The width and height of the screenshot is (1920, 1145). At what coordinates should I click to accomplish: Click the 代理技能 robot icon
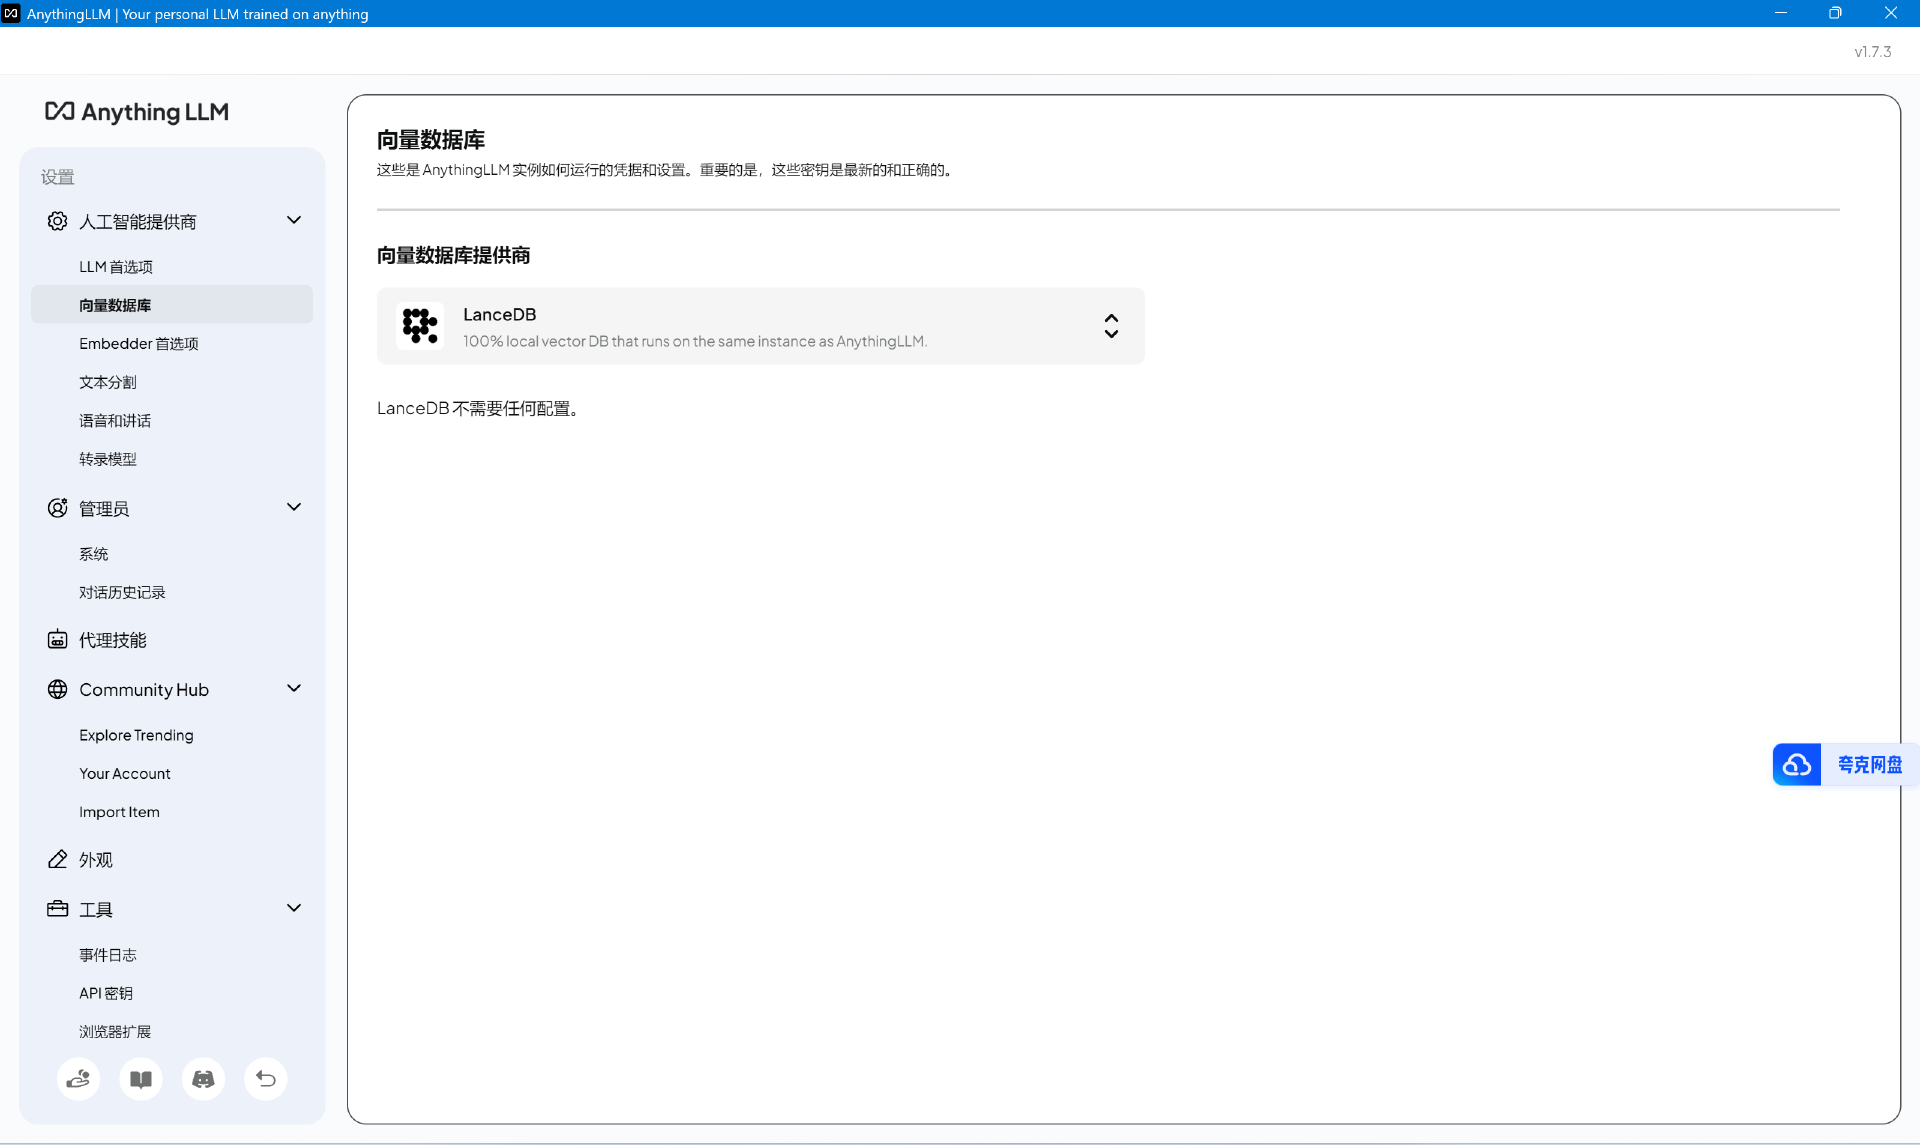point(58,640)
